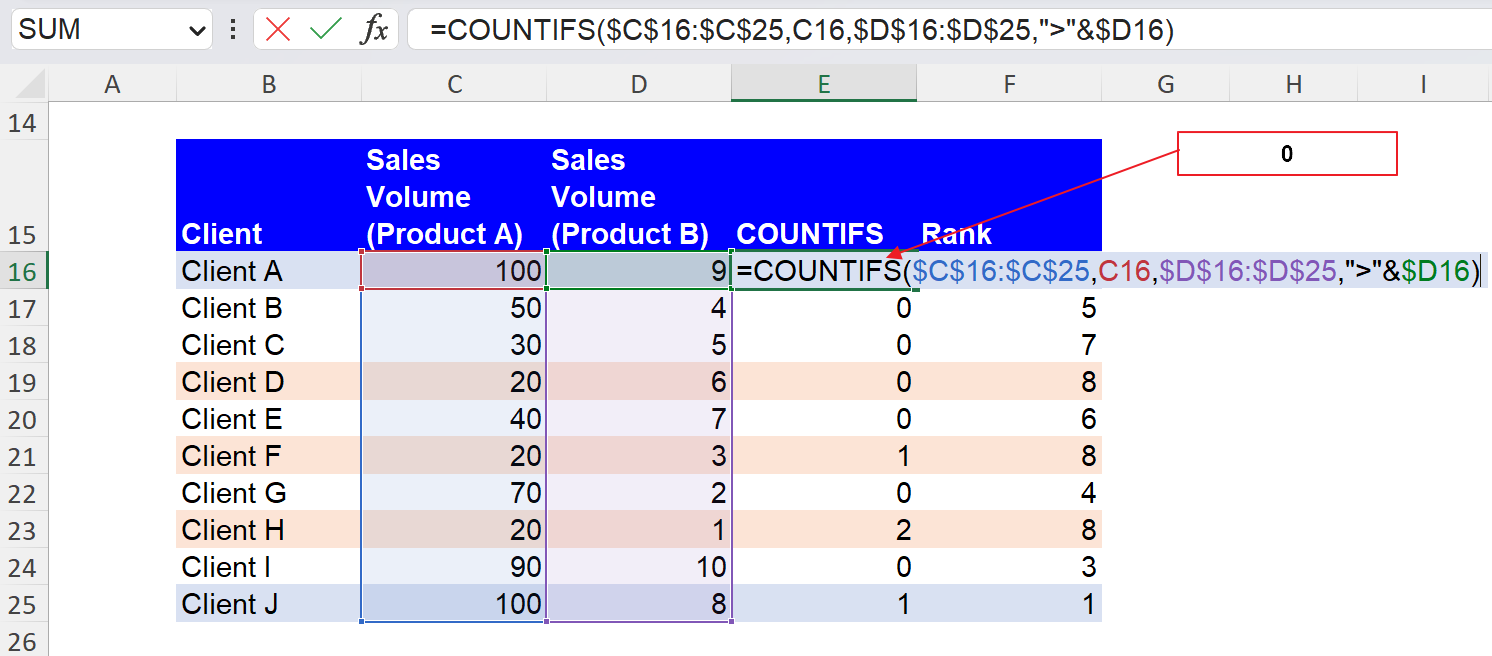Click the Rank header cell
Screen dimensions: 1492x656
1009,196
